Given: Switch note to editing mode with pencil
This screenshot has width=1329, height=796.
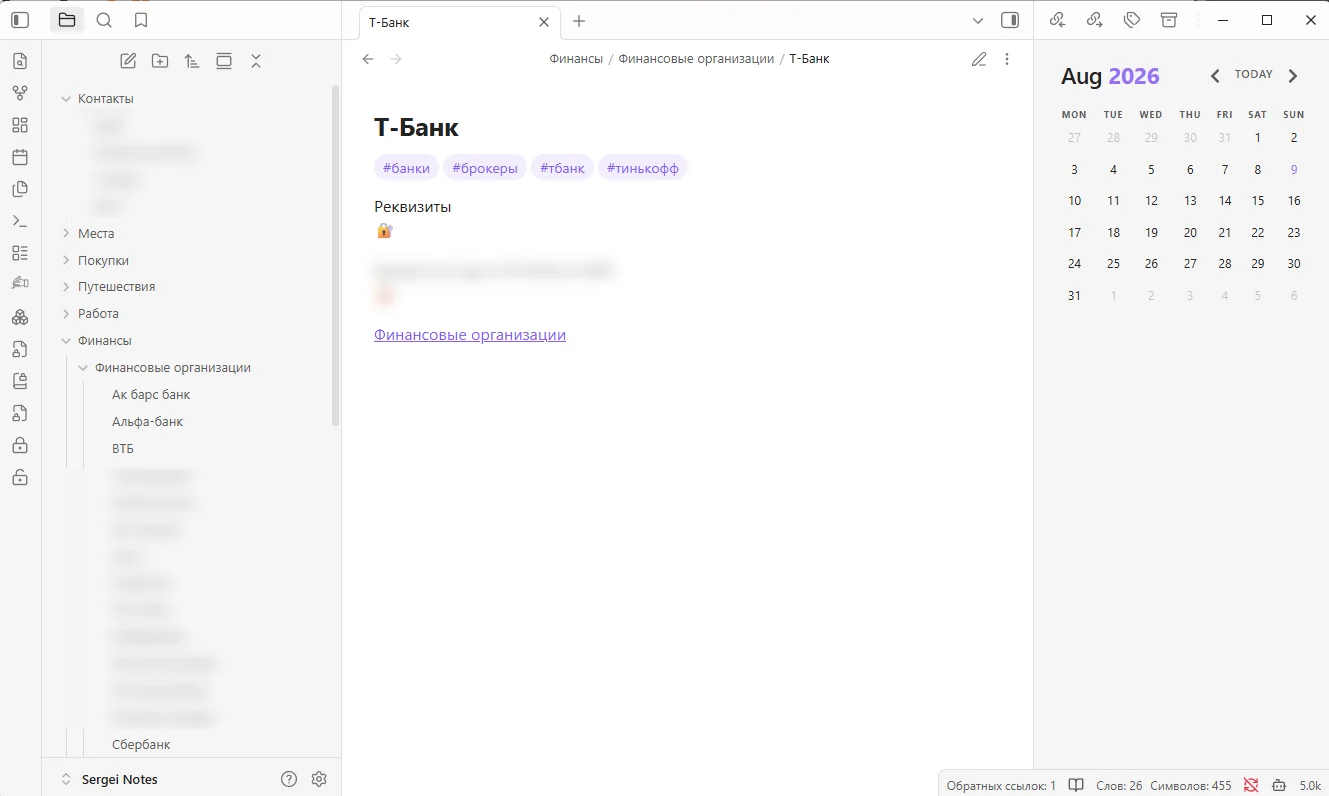Looking at the screenshot, I should tap(979, 59).
